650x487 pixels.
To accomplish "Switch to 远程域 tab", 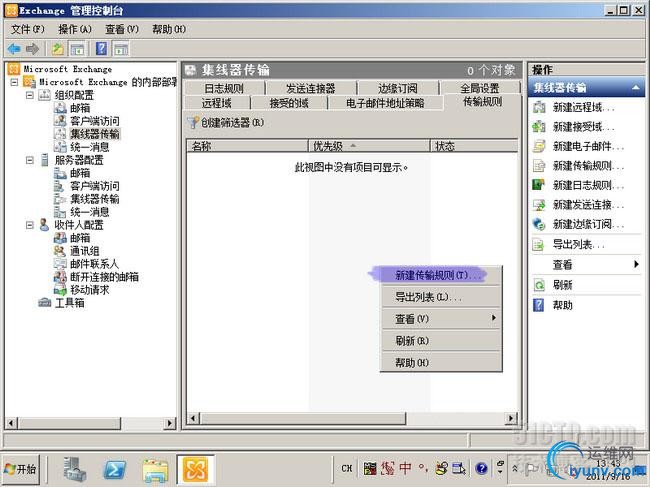I will click(x=216, y=102).
